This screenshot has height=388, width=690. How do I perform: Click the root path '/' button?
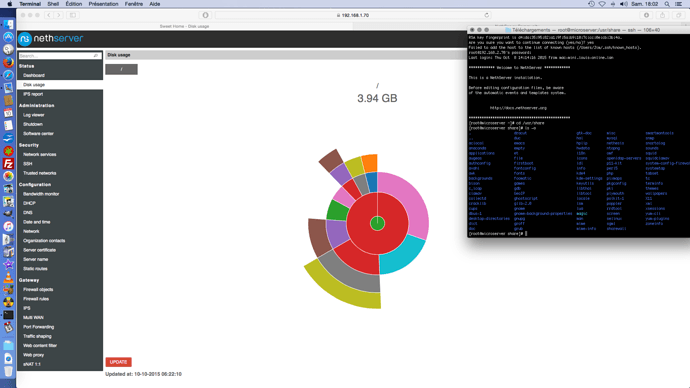pyautogui.click(x=121, y=69)
